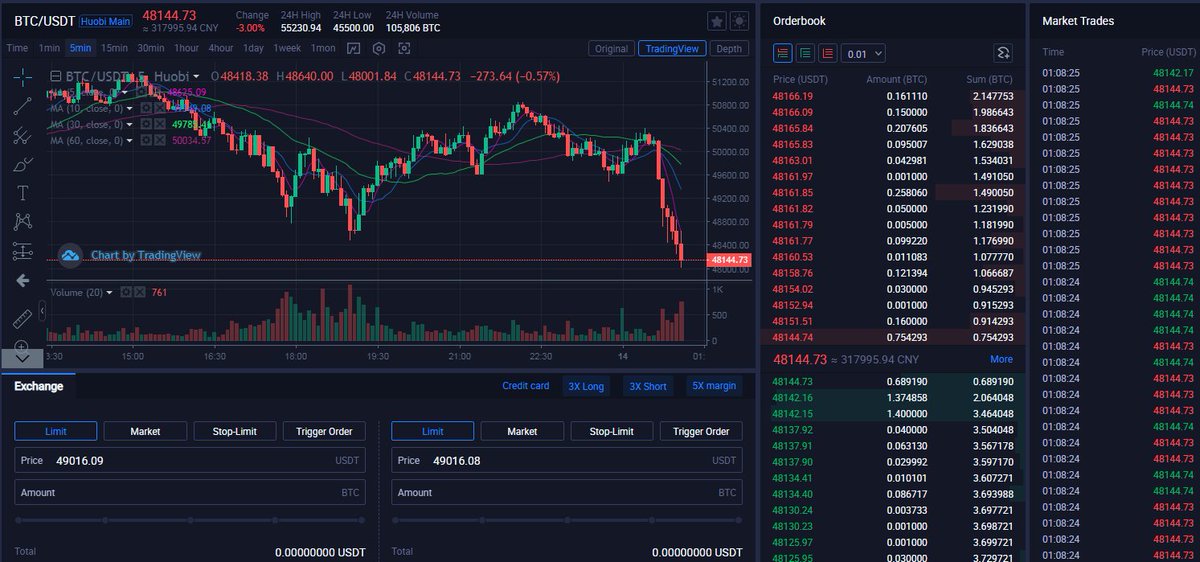Select the ruler measure tool
Image resolution: width=1200 pixels, height=562 pixels.
point(22,319)
